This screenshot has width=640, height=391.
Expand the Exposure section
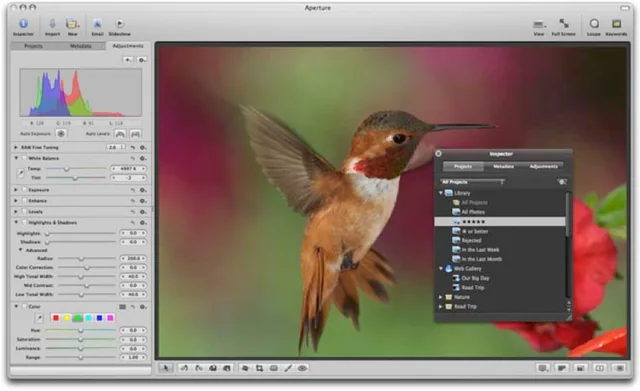point(16,190)
